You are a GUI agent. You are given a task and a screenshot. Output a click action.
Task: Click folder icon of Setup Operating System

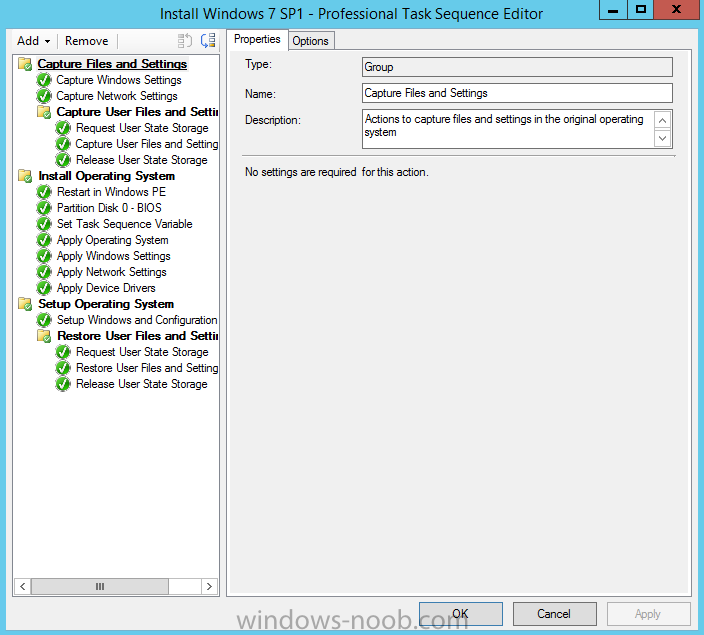[x=25, y=304]
